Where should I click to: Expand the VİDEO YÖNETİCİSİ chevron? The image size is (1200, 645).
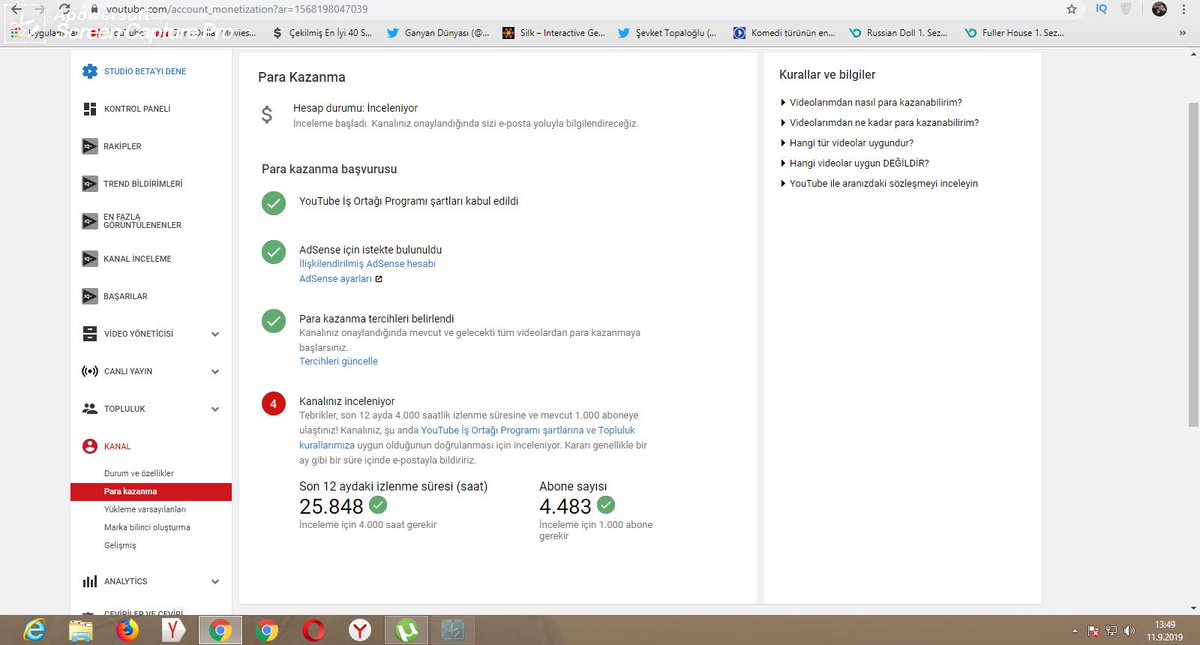[x=215, y=334]
